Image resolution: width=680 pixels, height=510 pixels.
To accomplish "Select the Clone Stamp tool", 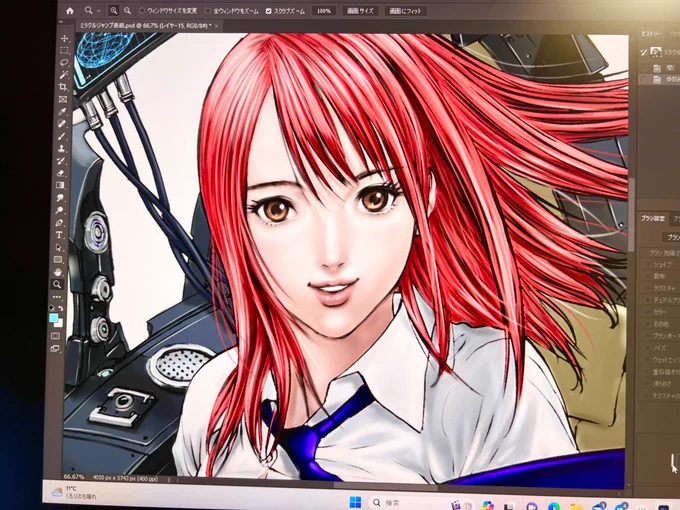I will [62, 148].
